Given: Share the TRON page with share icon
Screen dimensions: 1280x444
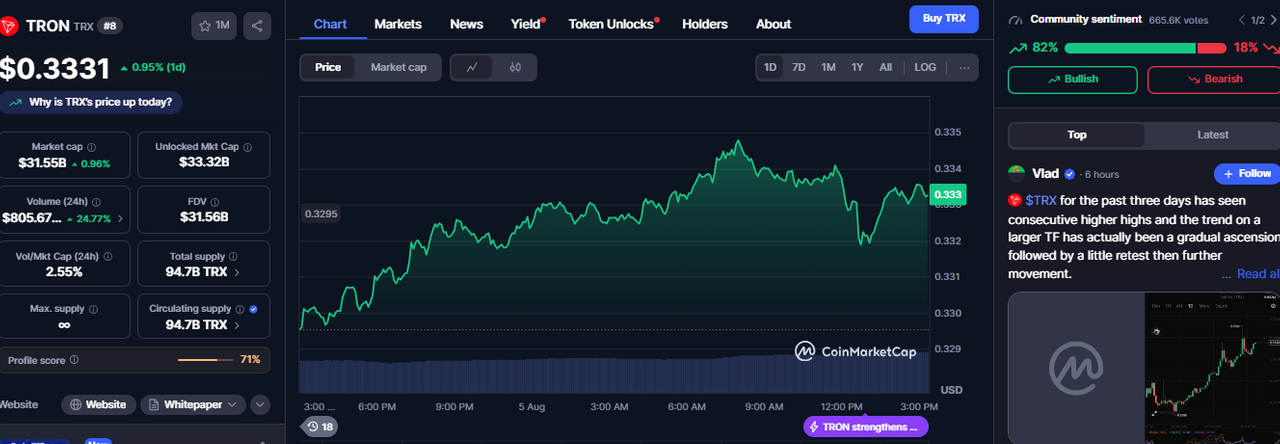Looking at the screenshot, I should [x=257, y=26].
